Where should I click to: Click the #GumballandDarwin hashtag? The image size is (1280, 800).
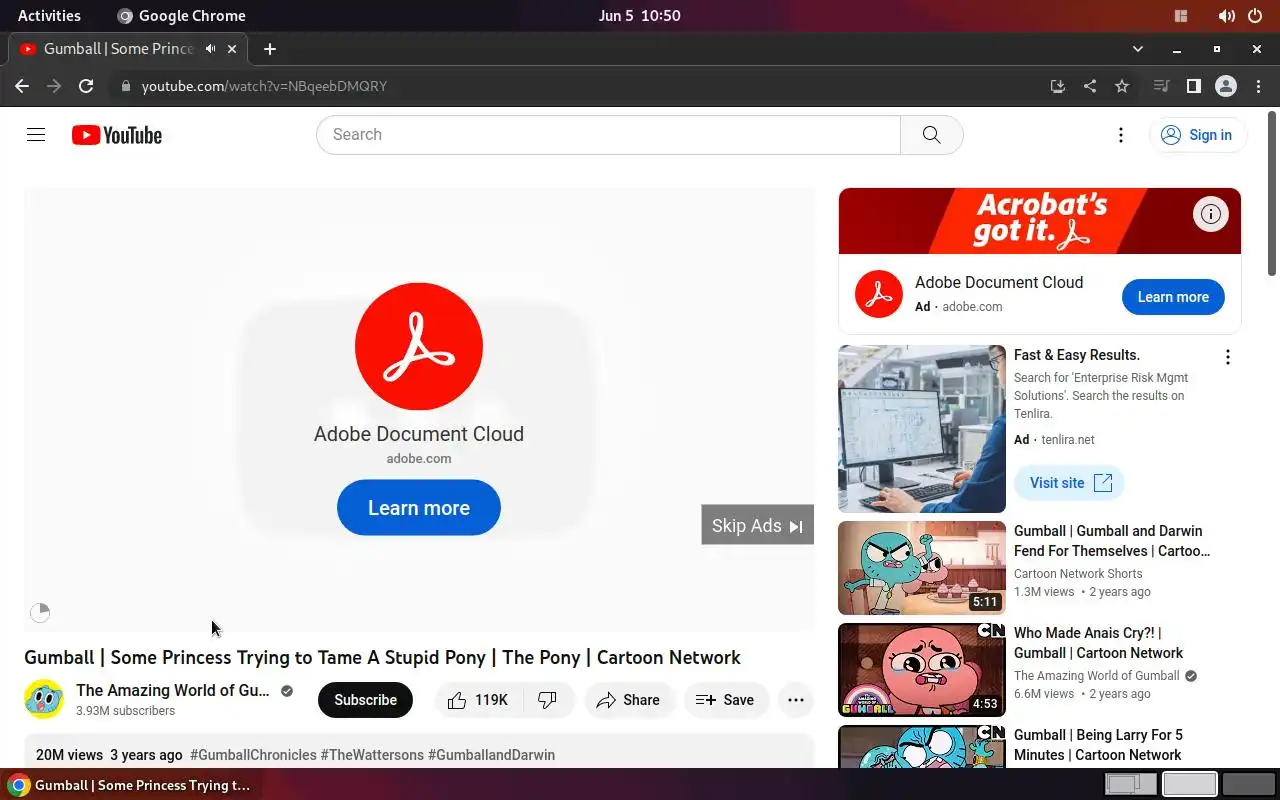[491, 755]
